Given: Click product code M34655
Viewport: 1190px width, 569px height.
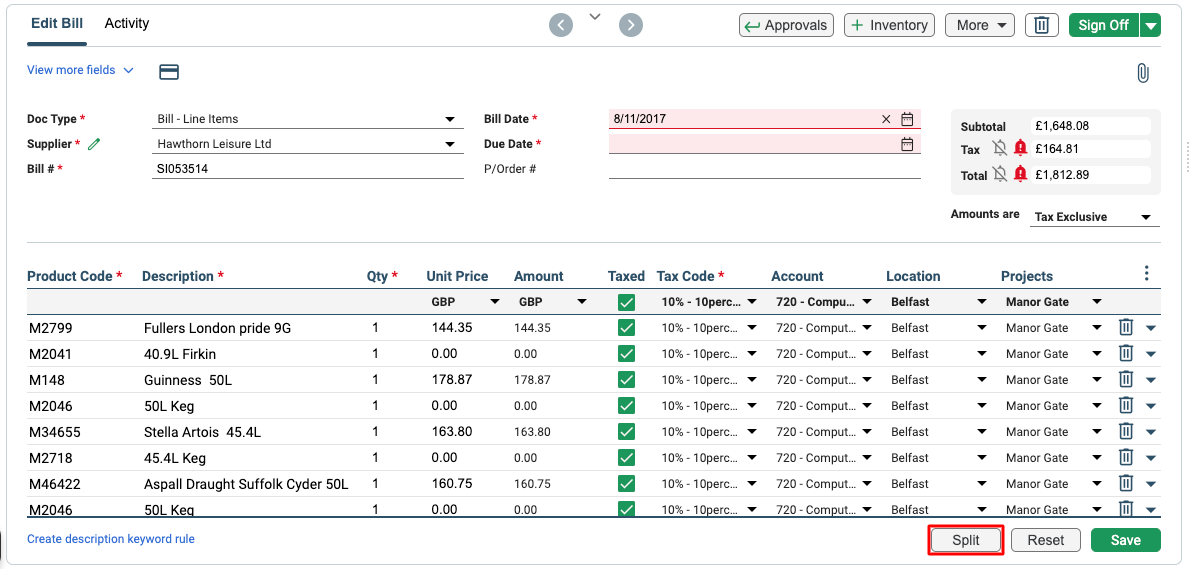Looking at the screenshot, I should click(55, 432).
